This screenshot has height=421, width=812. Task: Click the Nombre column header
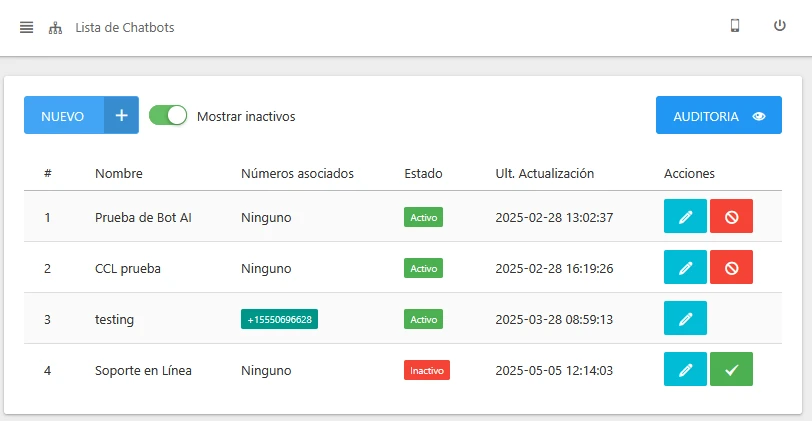coord(118,173)
